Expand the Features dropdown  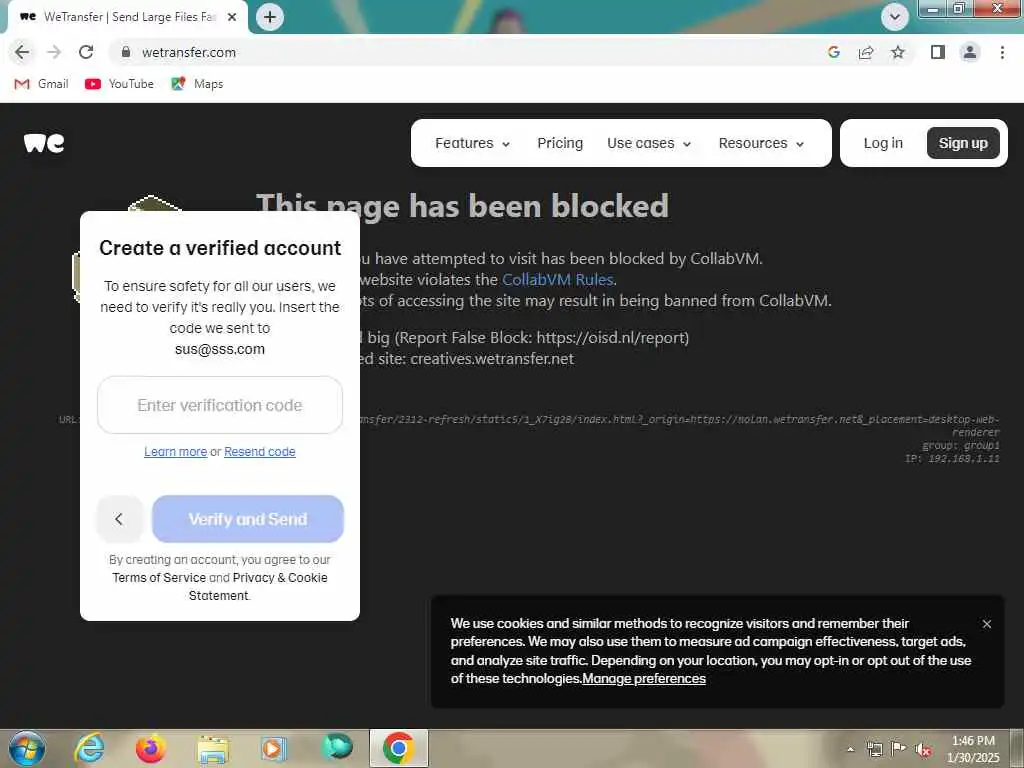[x=472, y=143]
